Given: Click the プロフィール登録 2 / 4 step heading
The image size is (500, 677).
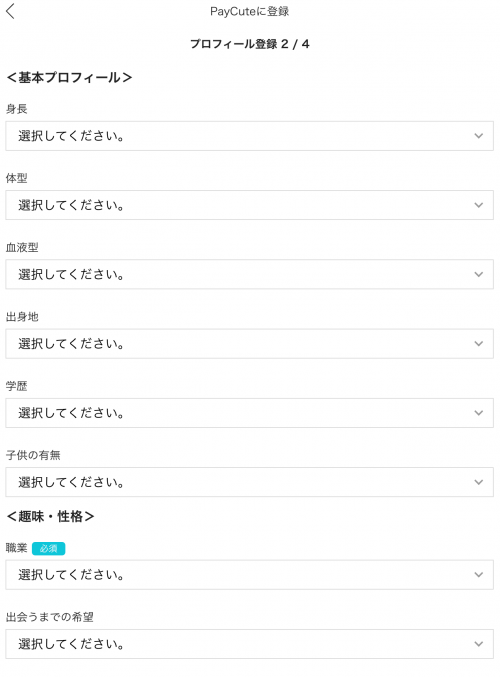Looking at the screenshot, I should pos(250,44).
